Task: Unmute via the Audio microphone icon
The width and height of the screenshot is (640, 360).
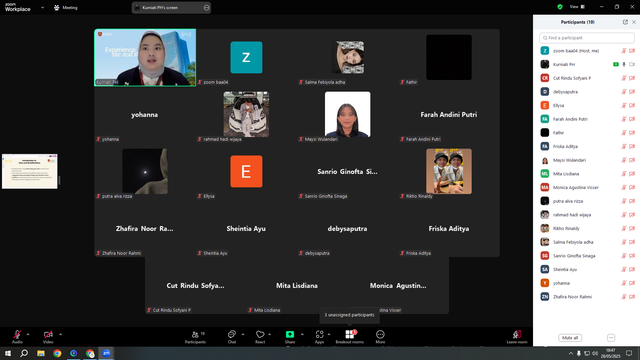Action: (x=17, y=334)
